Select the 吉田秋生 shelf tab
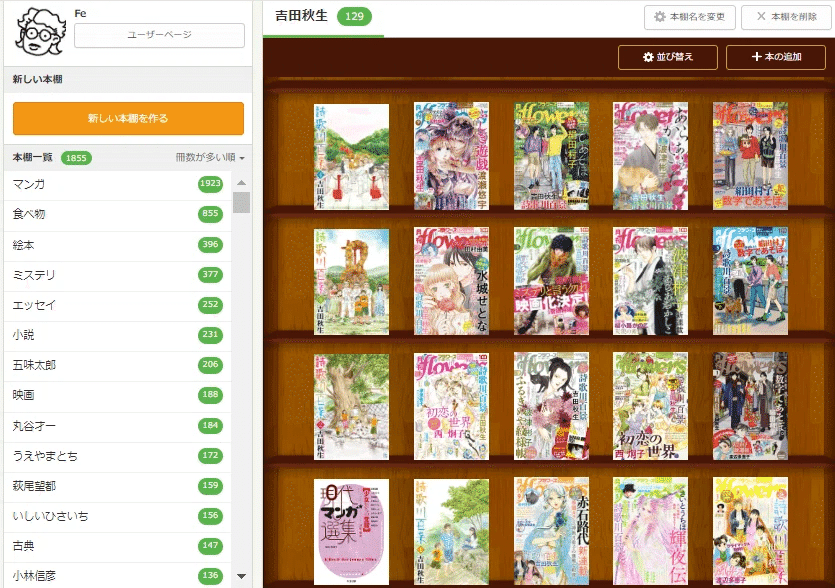835x588 pixels. point(323,18)
